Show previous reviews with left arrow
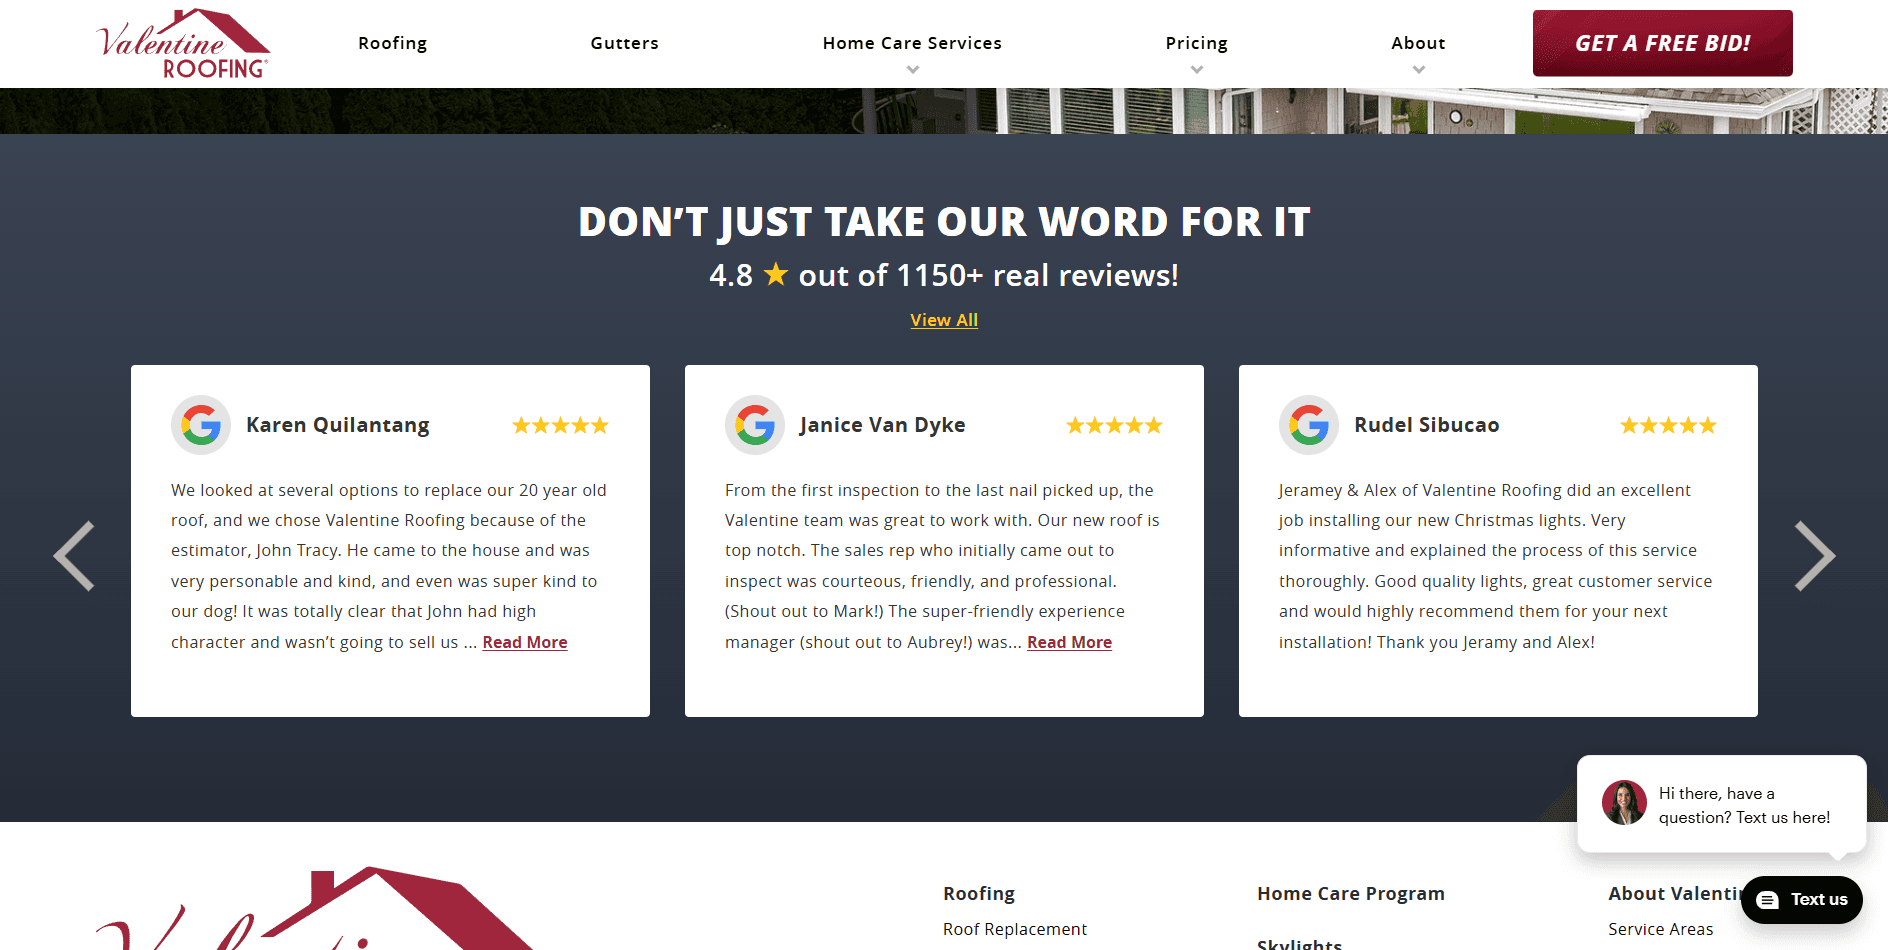 74,556
